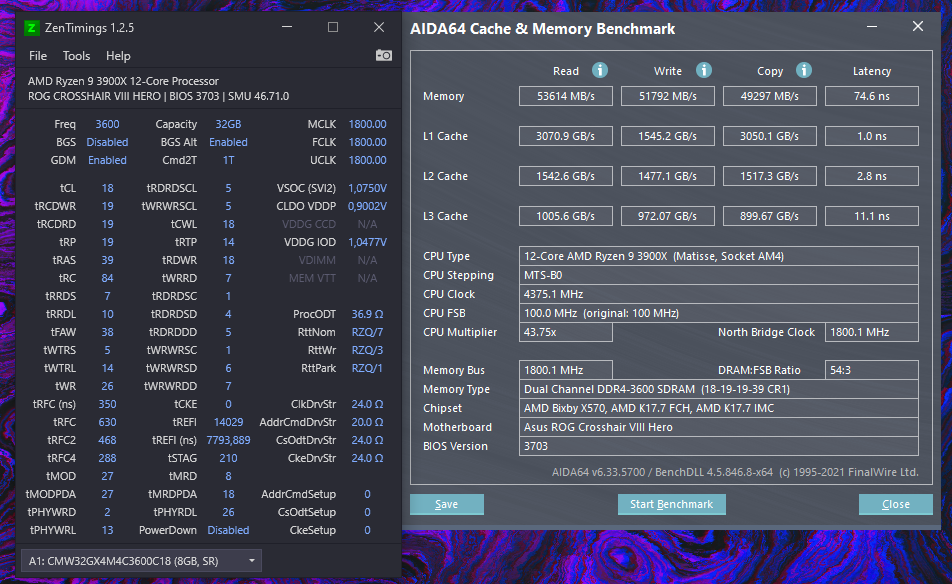
Task: Click the BGS Alt Enabled value
Action: click(228, 142)
